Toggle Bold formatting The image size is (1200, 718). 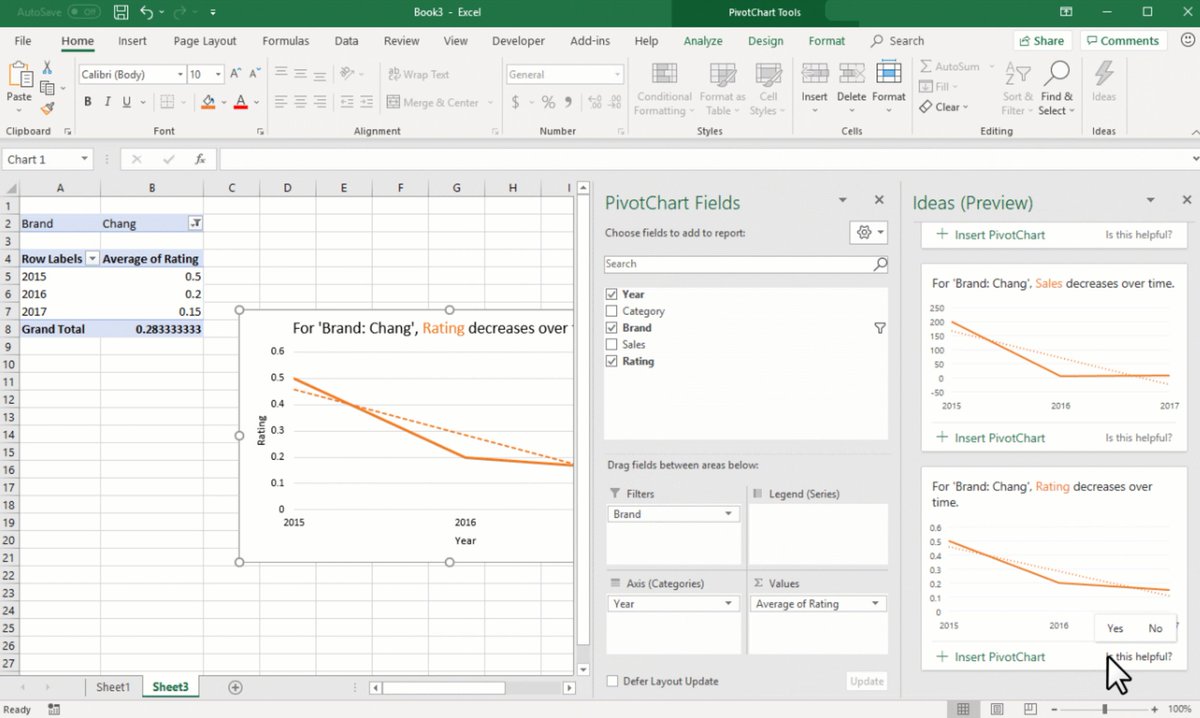pos(88,102)
